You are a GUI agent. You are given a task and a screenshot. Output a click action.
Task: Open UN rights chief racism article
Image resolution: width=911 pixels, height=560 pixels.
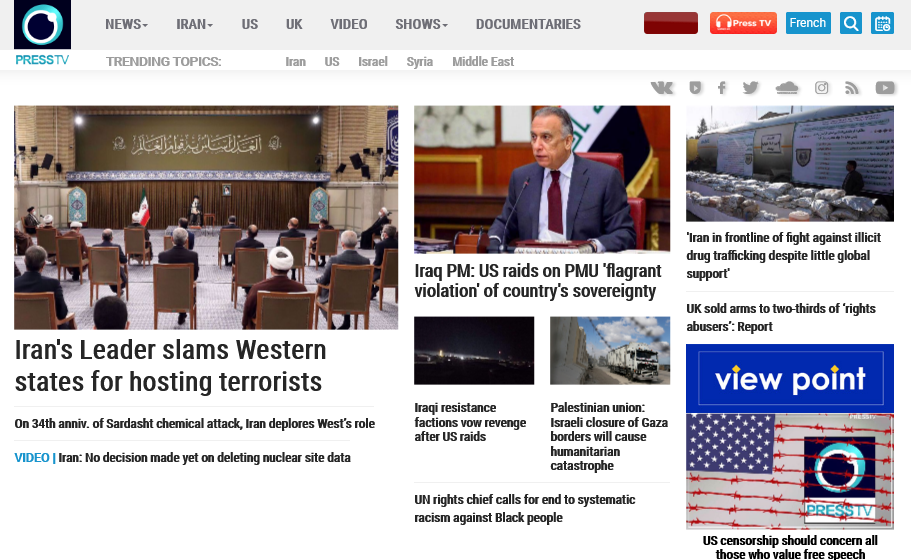tap(525, 508)
